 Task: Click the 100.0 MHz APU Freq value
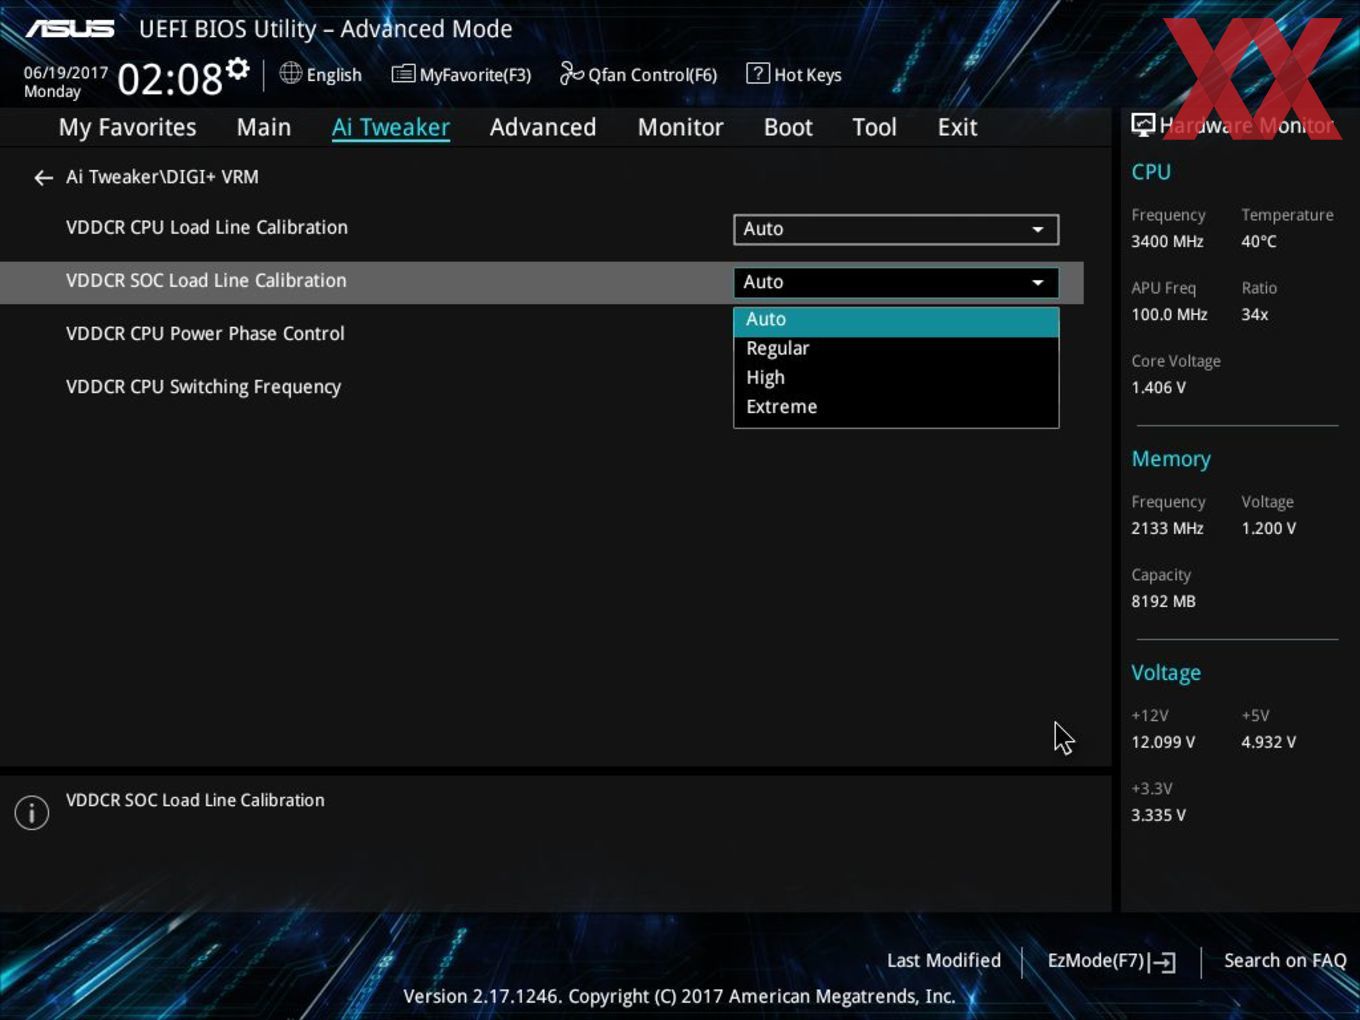coord(1169,314)
